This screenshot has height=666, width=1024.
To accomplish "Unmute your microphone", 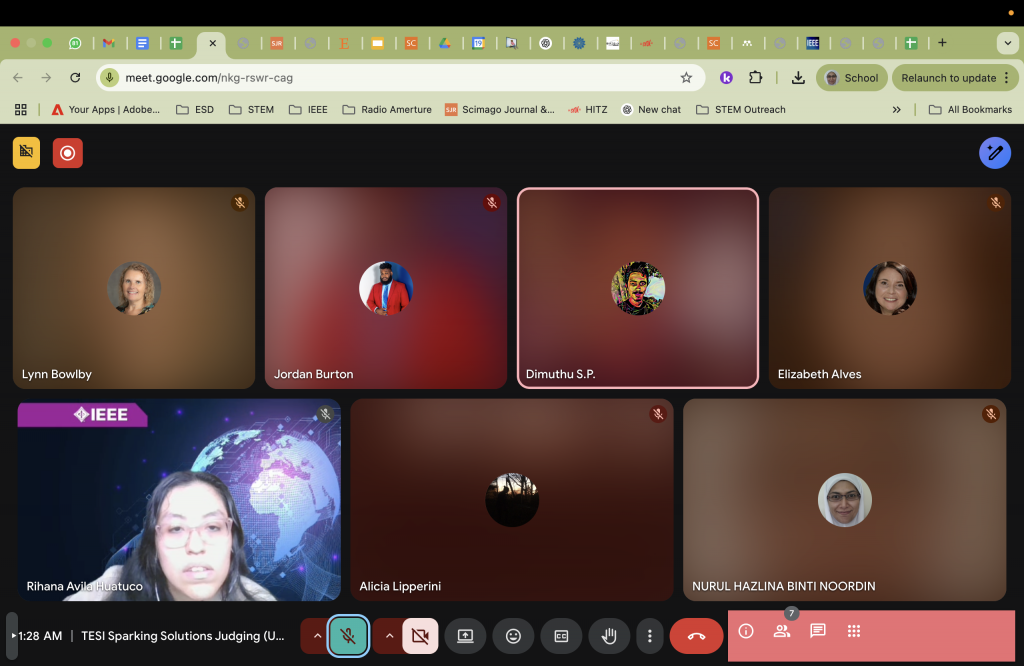I will [x=348, y=636].
